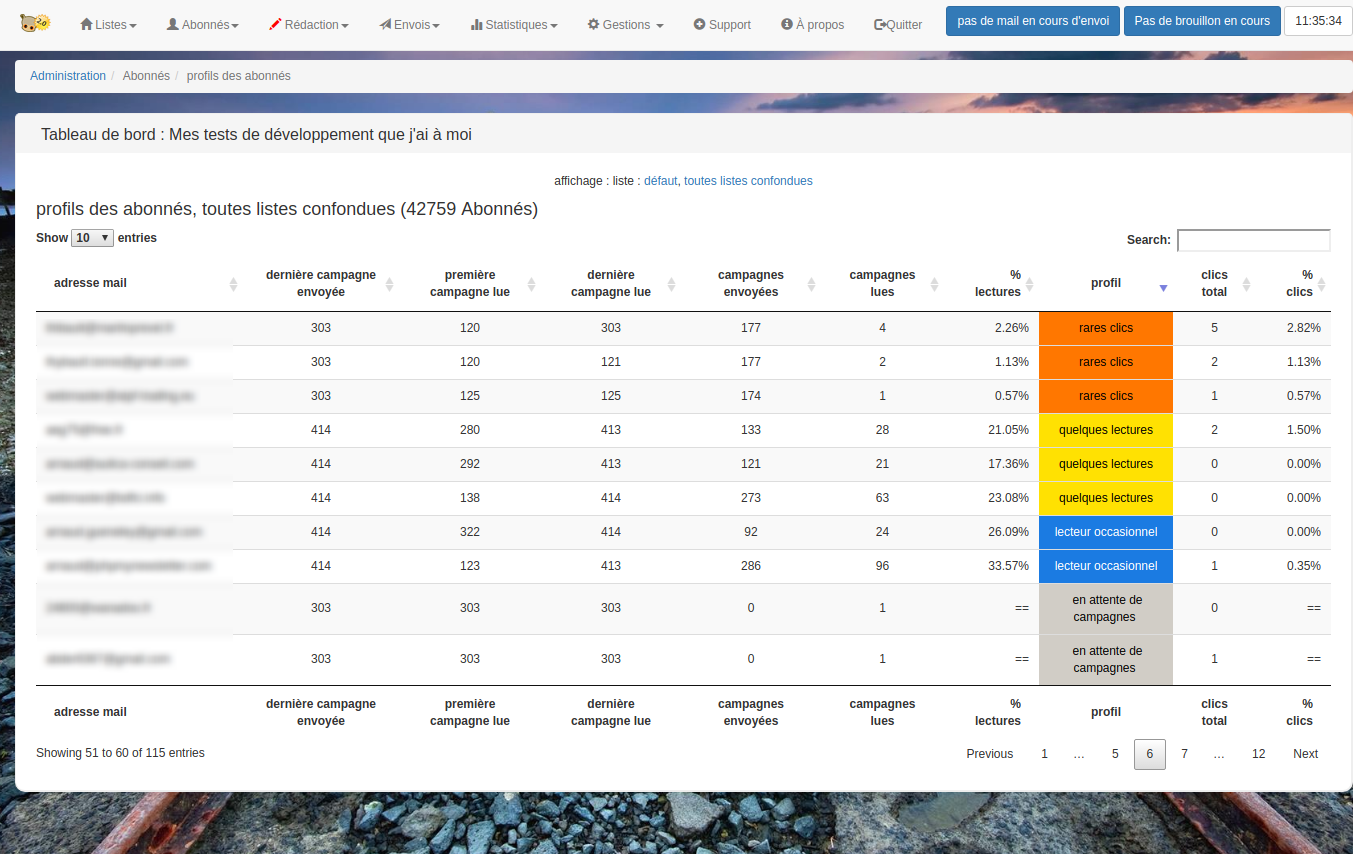
Task: Click the 'toutes listes confondues' link
Action: (x=748, y=181)
